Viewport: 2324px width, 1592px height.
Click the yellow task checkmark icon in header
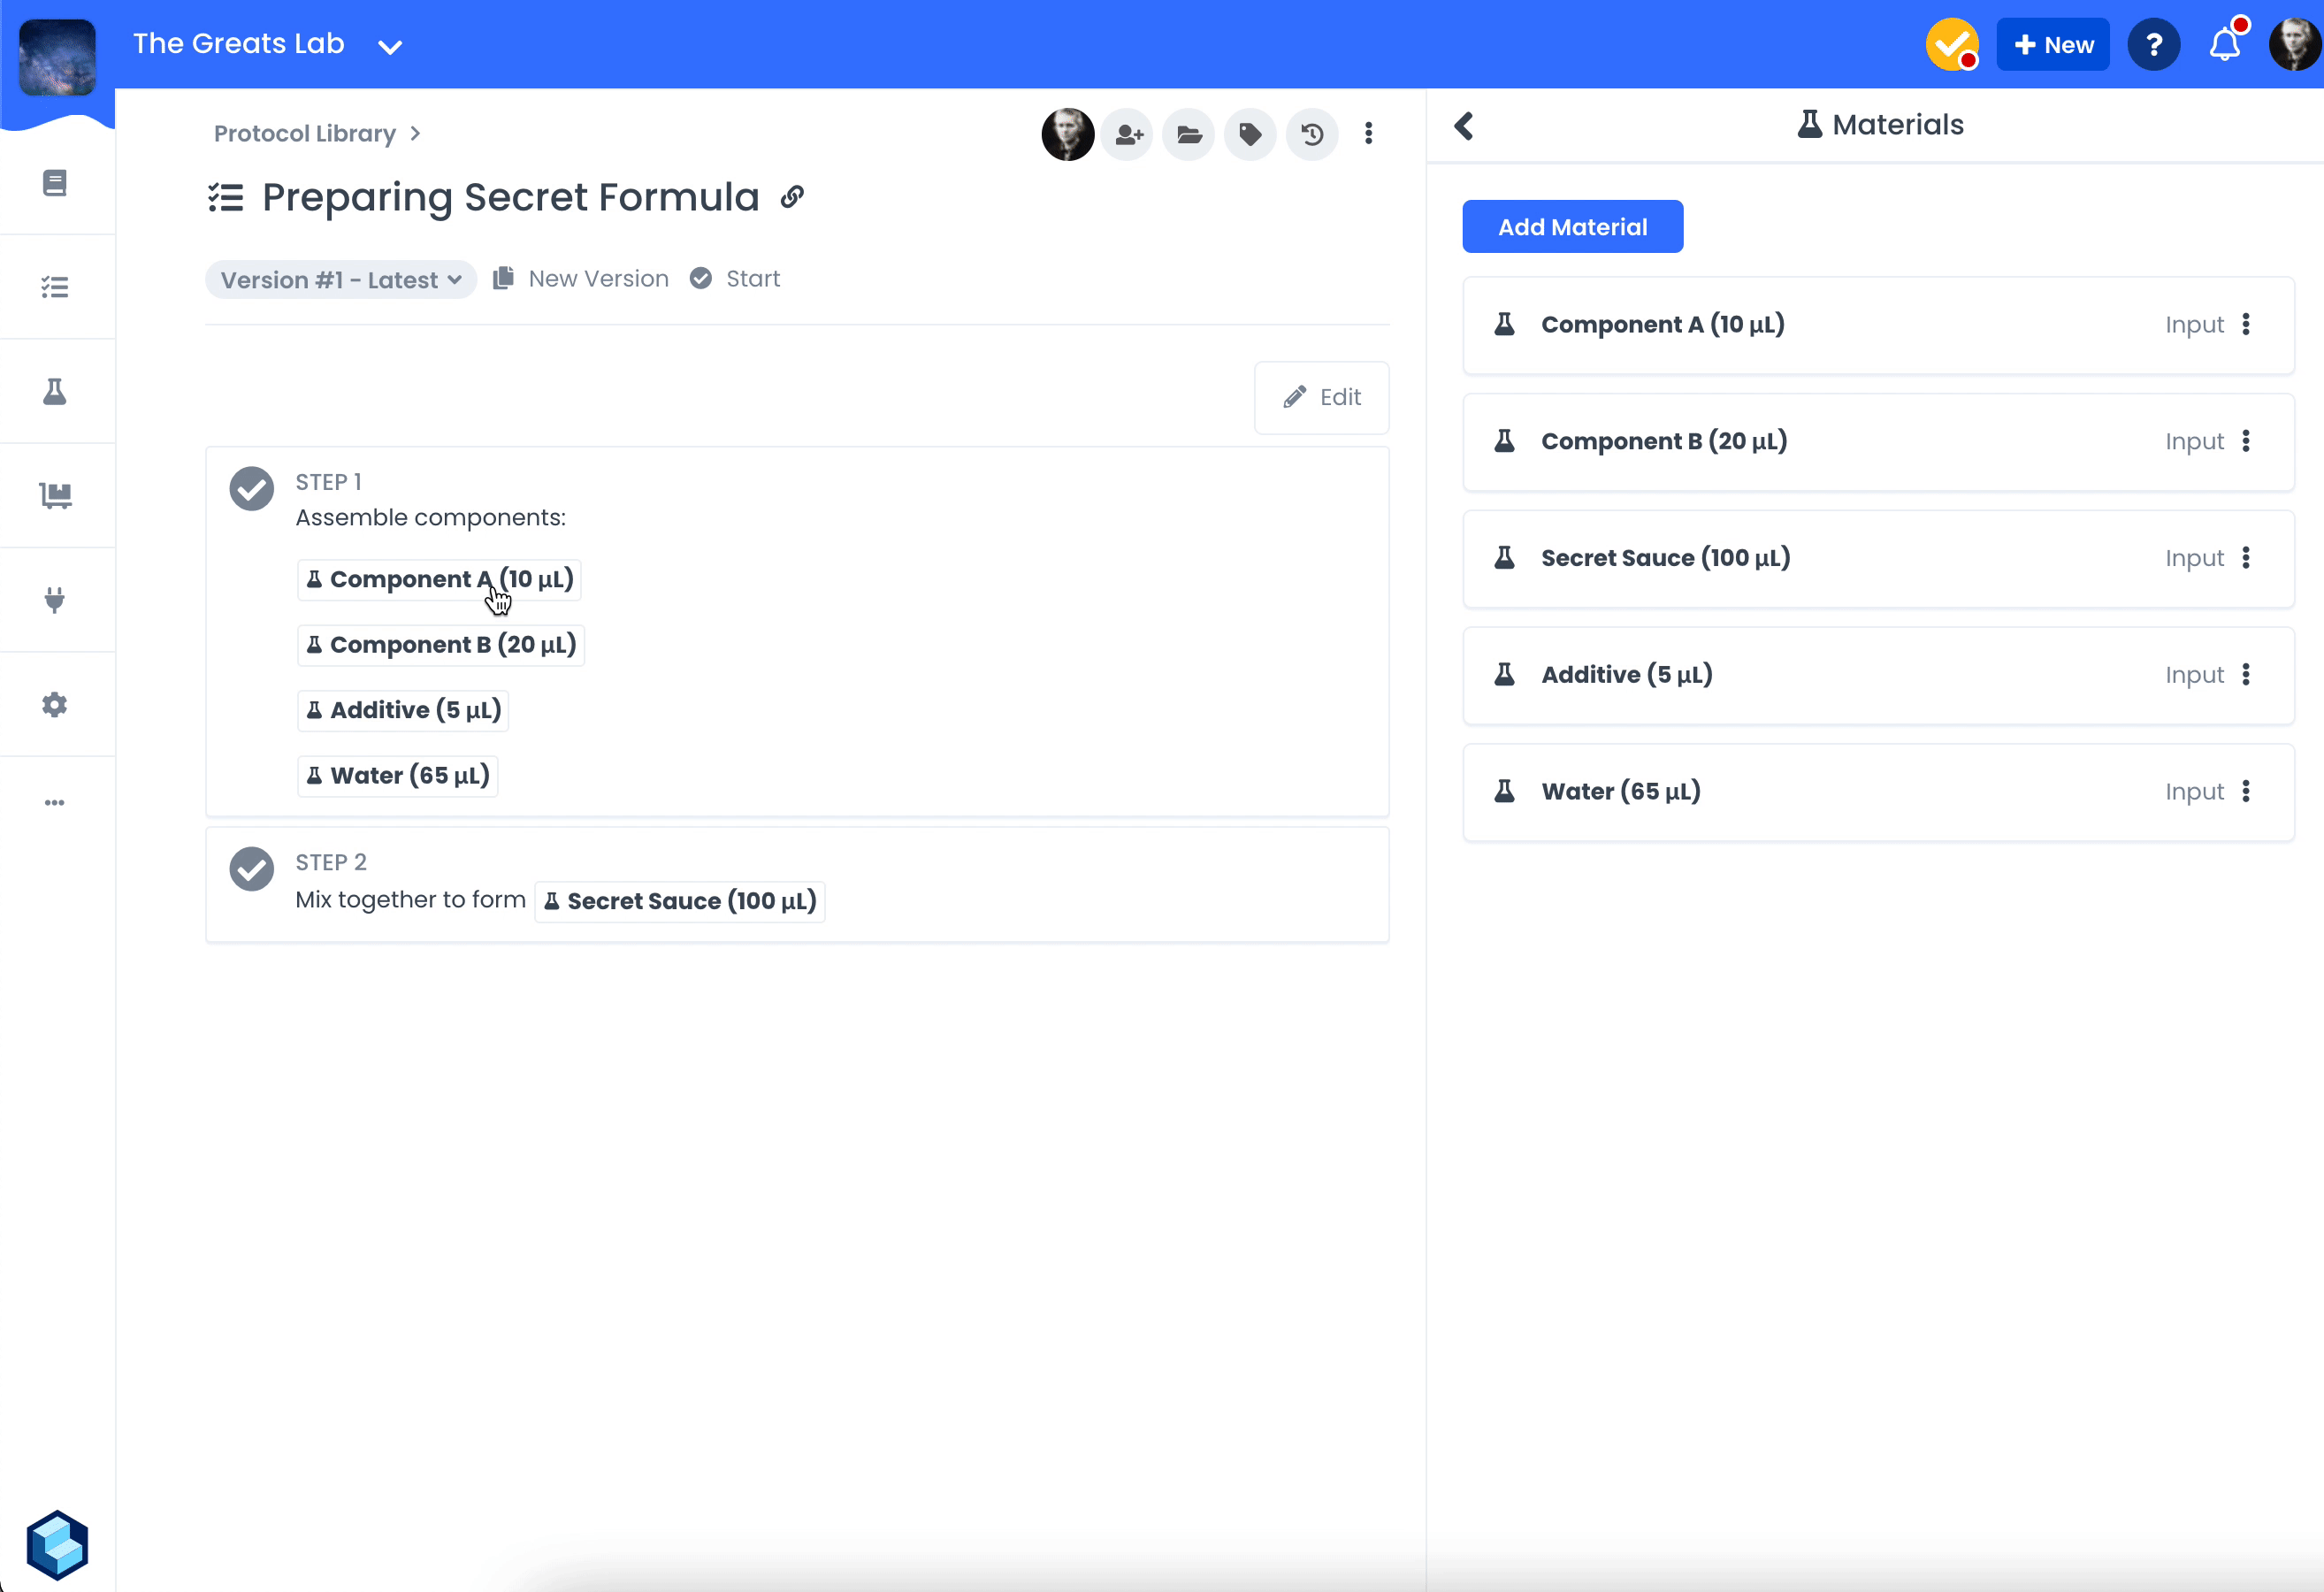click(1951, 45)
